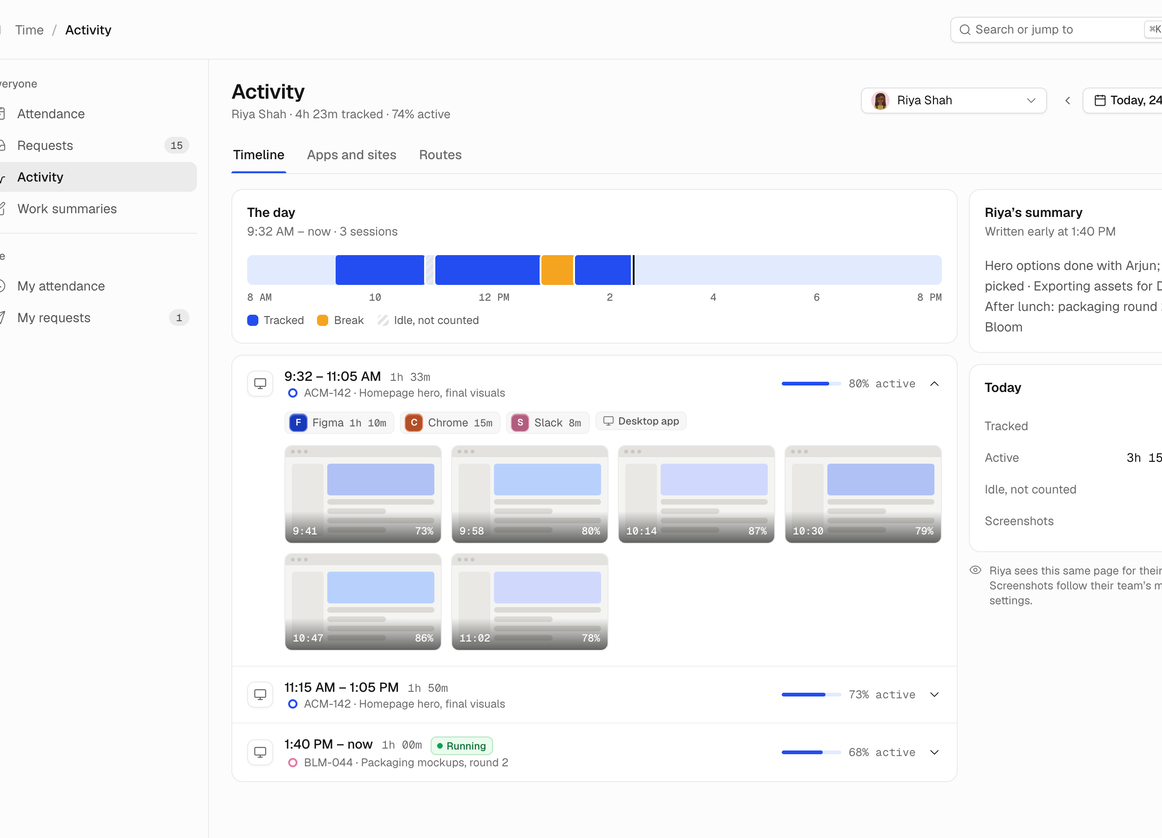Open the 11:02 screenshot thumbnail
The height and width of the screenshot is (838, 1162).
click(530, 602)
